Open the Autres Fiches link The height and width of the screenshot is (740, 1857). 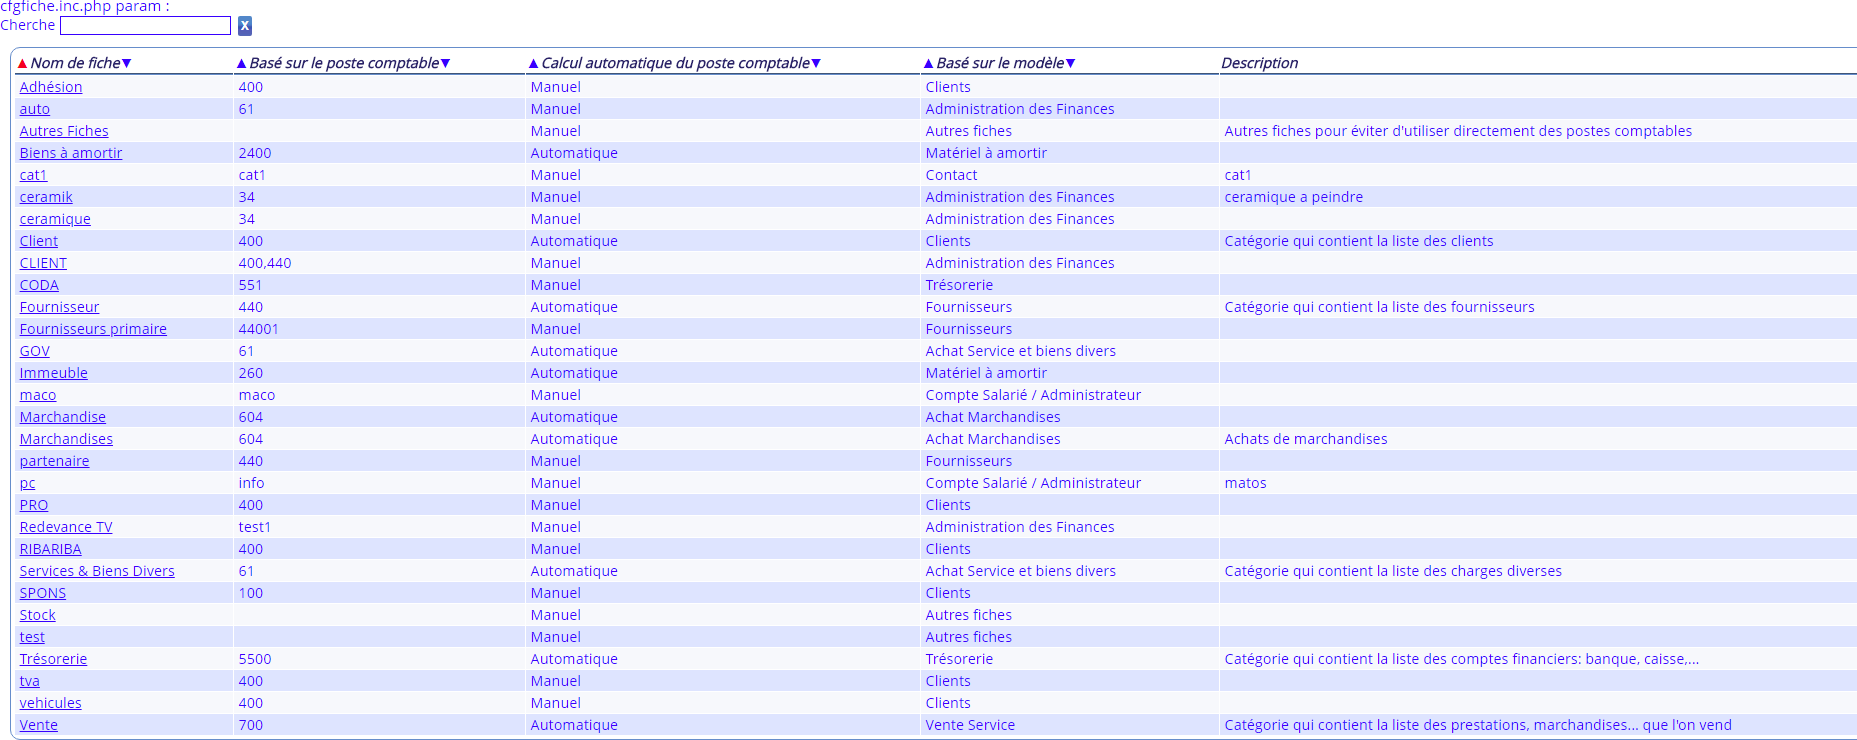[64, 131]
